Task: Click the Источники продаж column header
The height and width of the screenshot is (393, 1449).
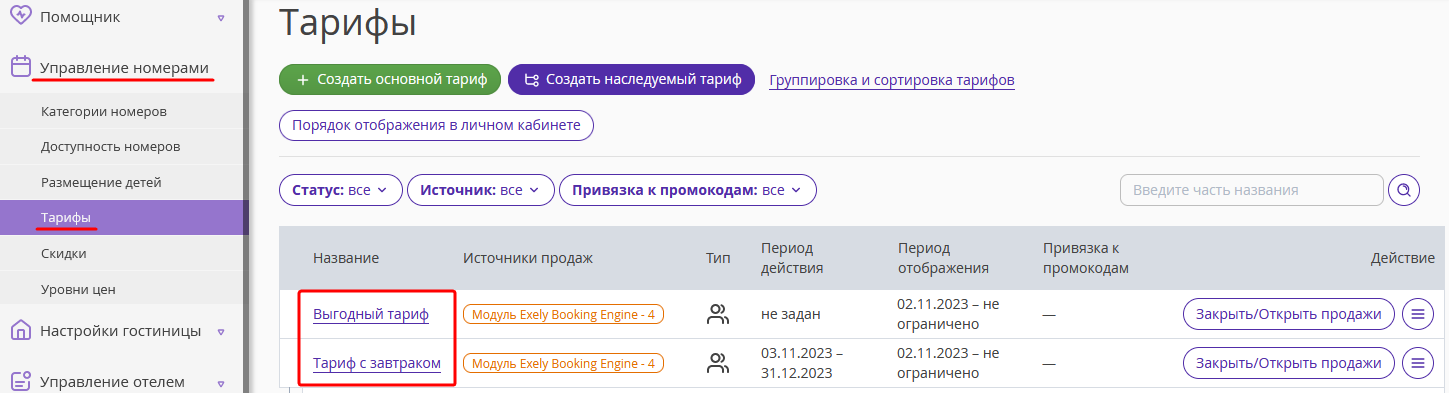Action: [x=528, y=258]
